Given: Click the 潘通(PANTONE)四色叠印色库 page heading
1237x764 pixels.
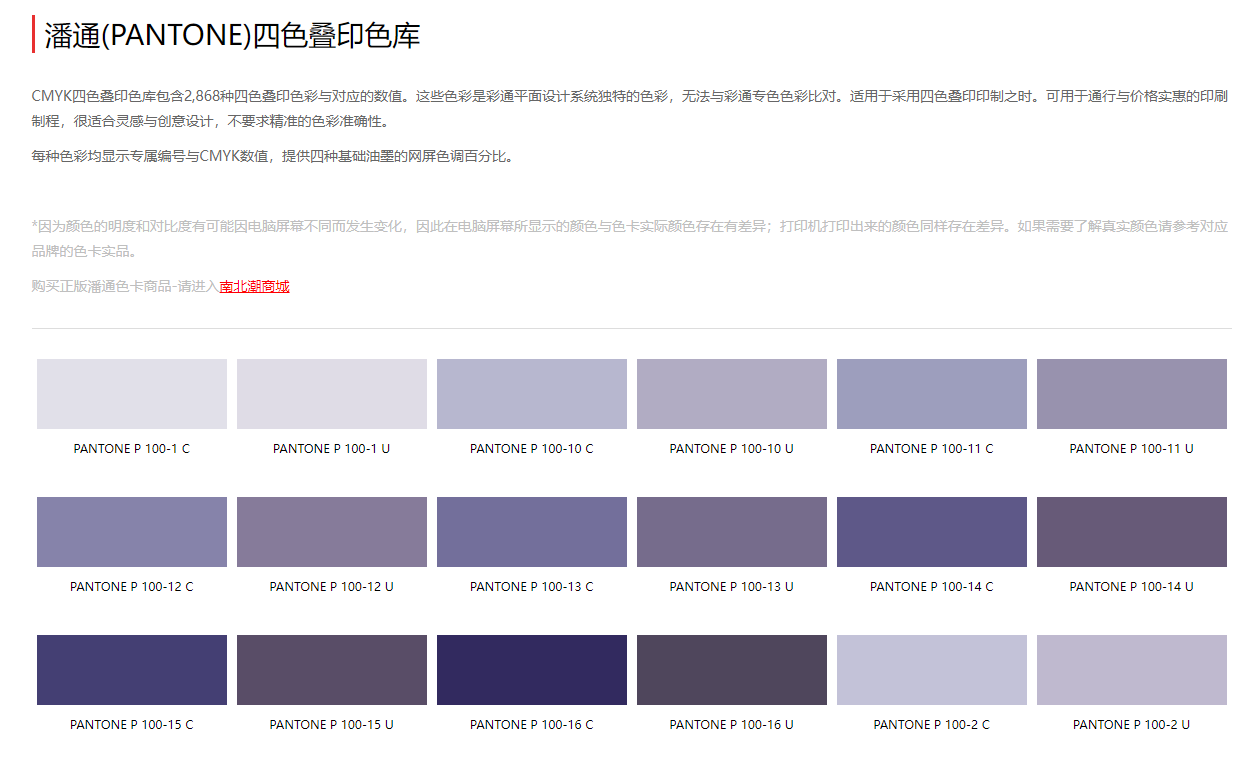Looking at the screenshot, I should 232,35.
